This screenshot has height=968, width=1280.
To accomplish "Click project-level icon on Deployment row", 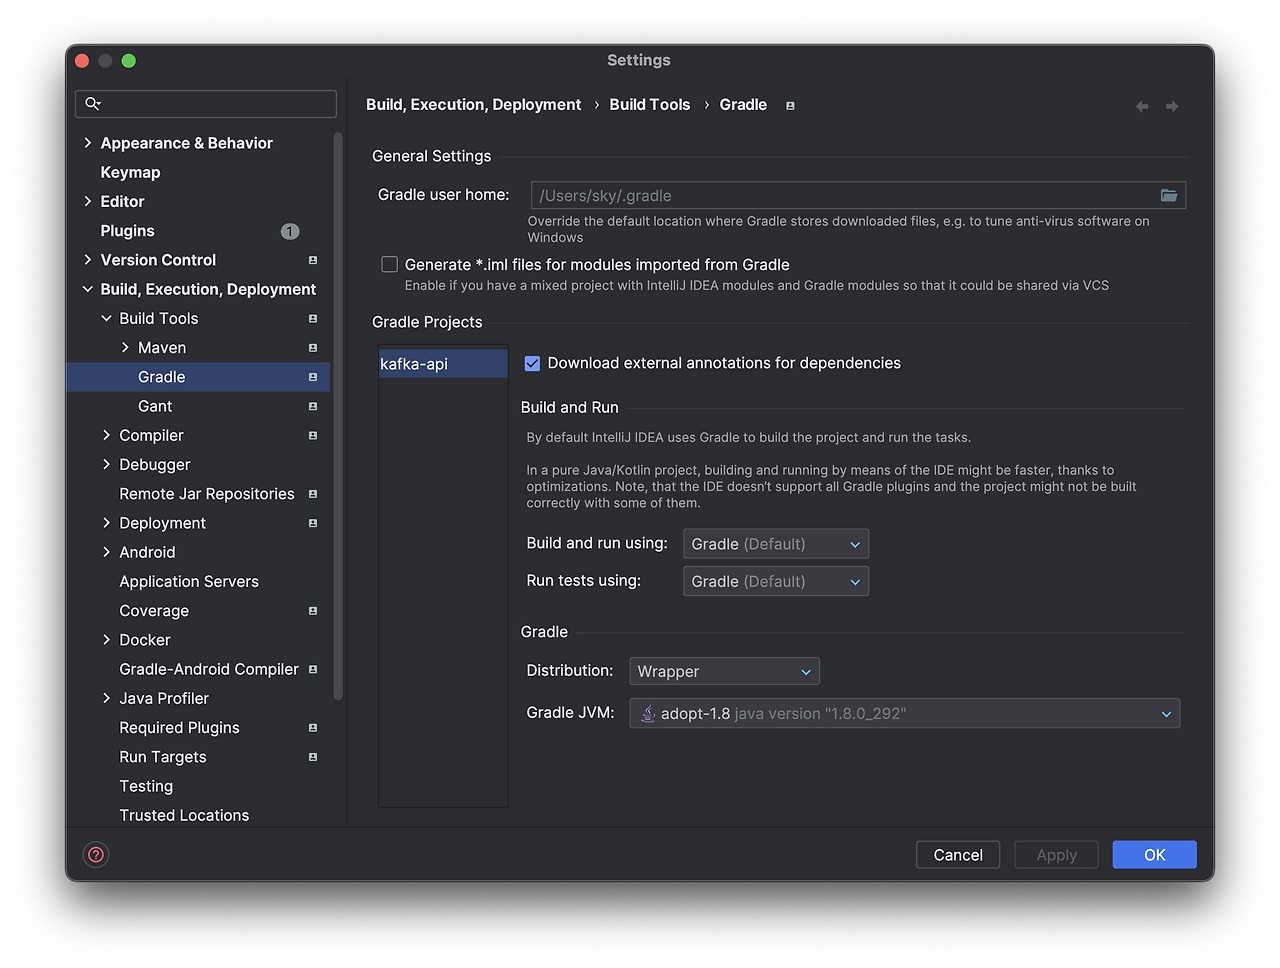I will 313,523.
